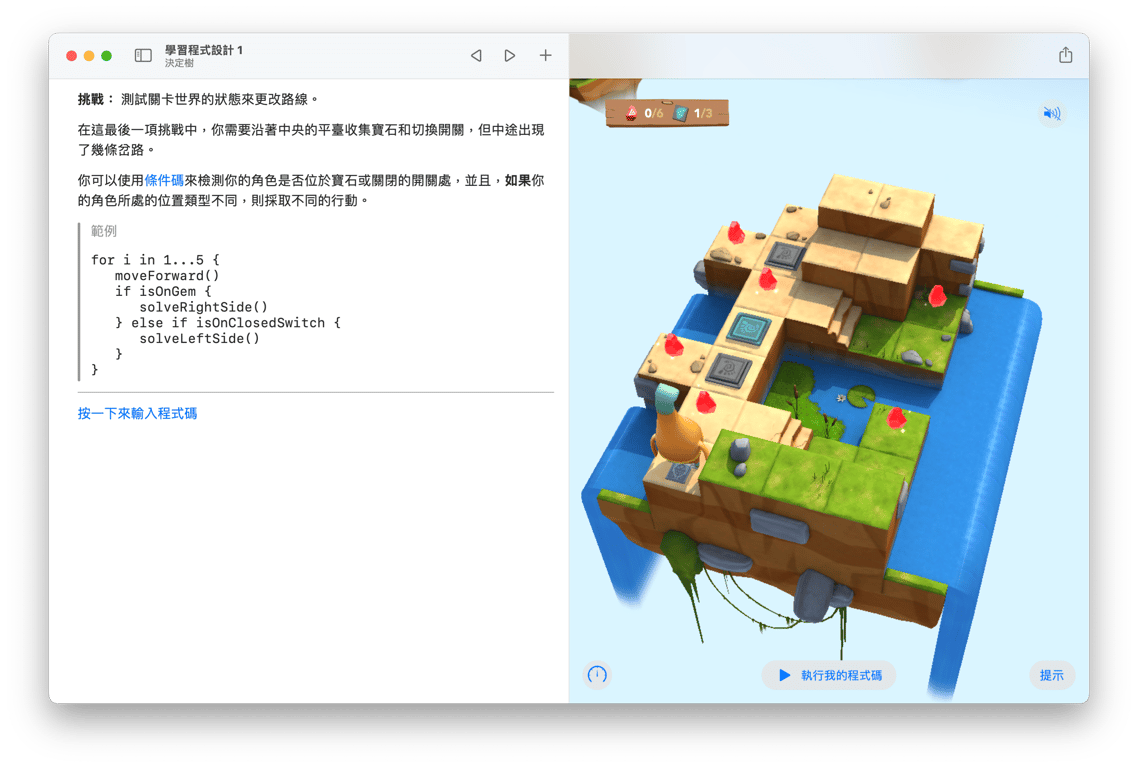Viewport: 1138px width, 768px height.
Task: Go to the previous page arrow
Action: 476,55
